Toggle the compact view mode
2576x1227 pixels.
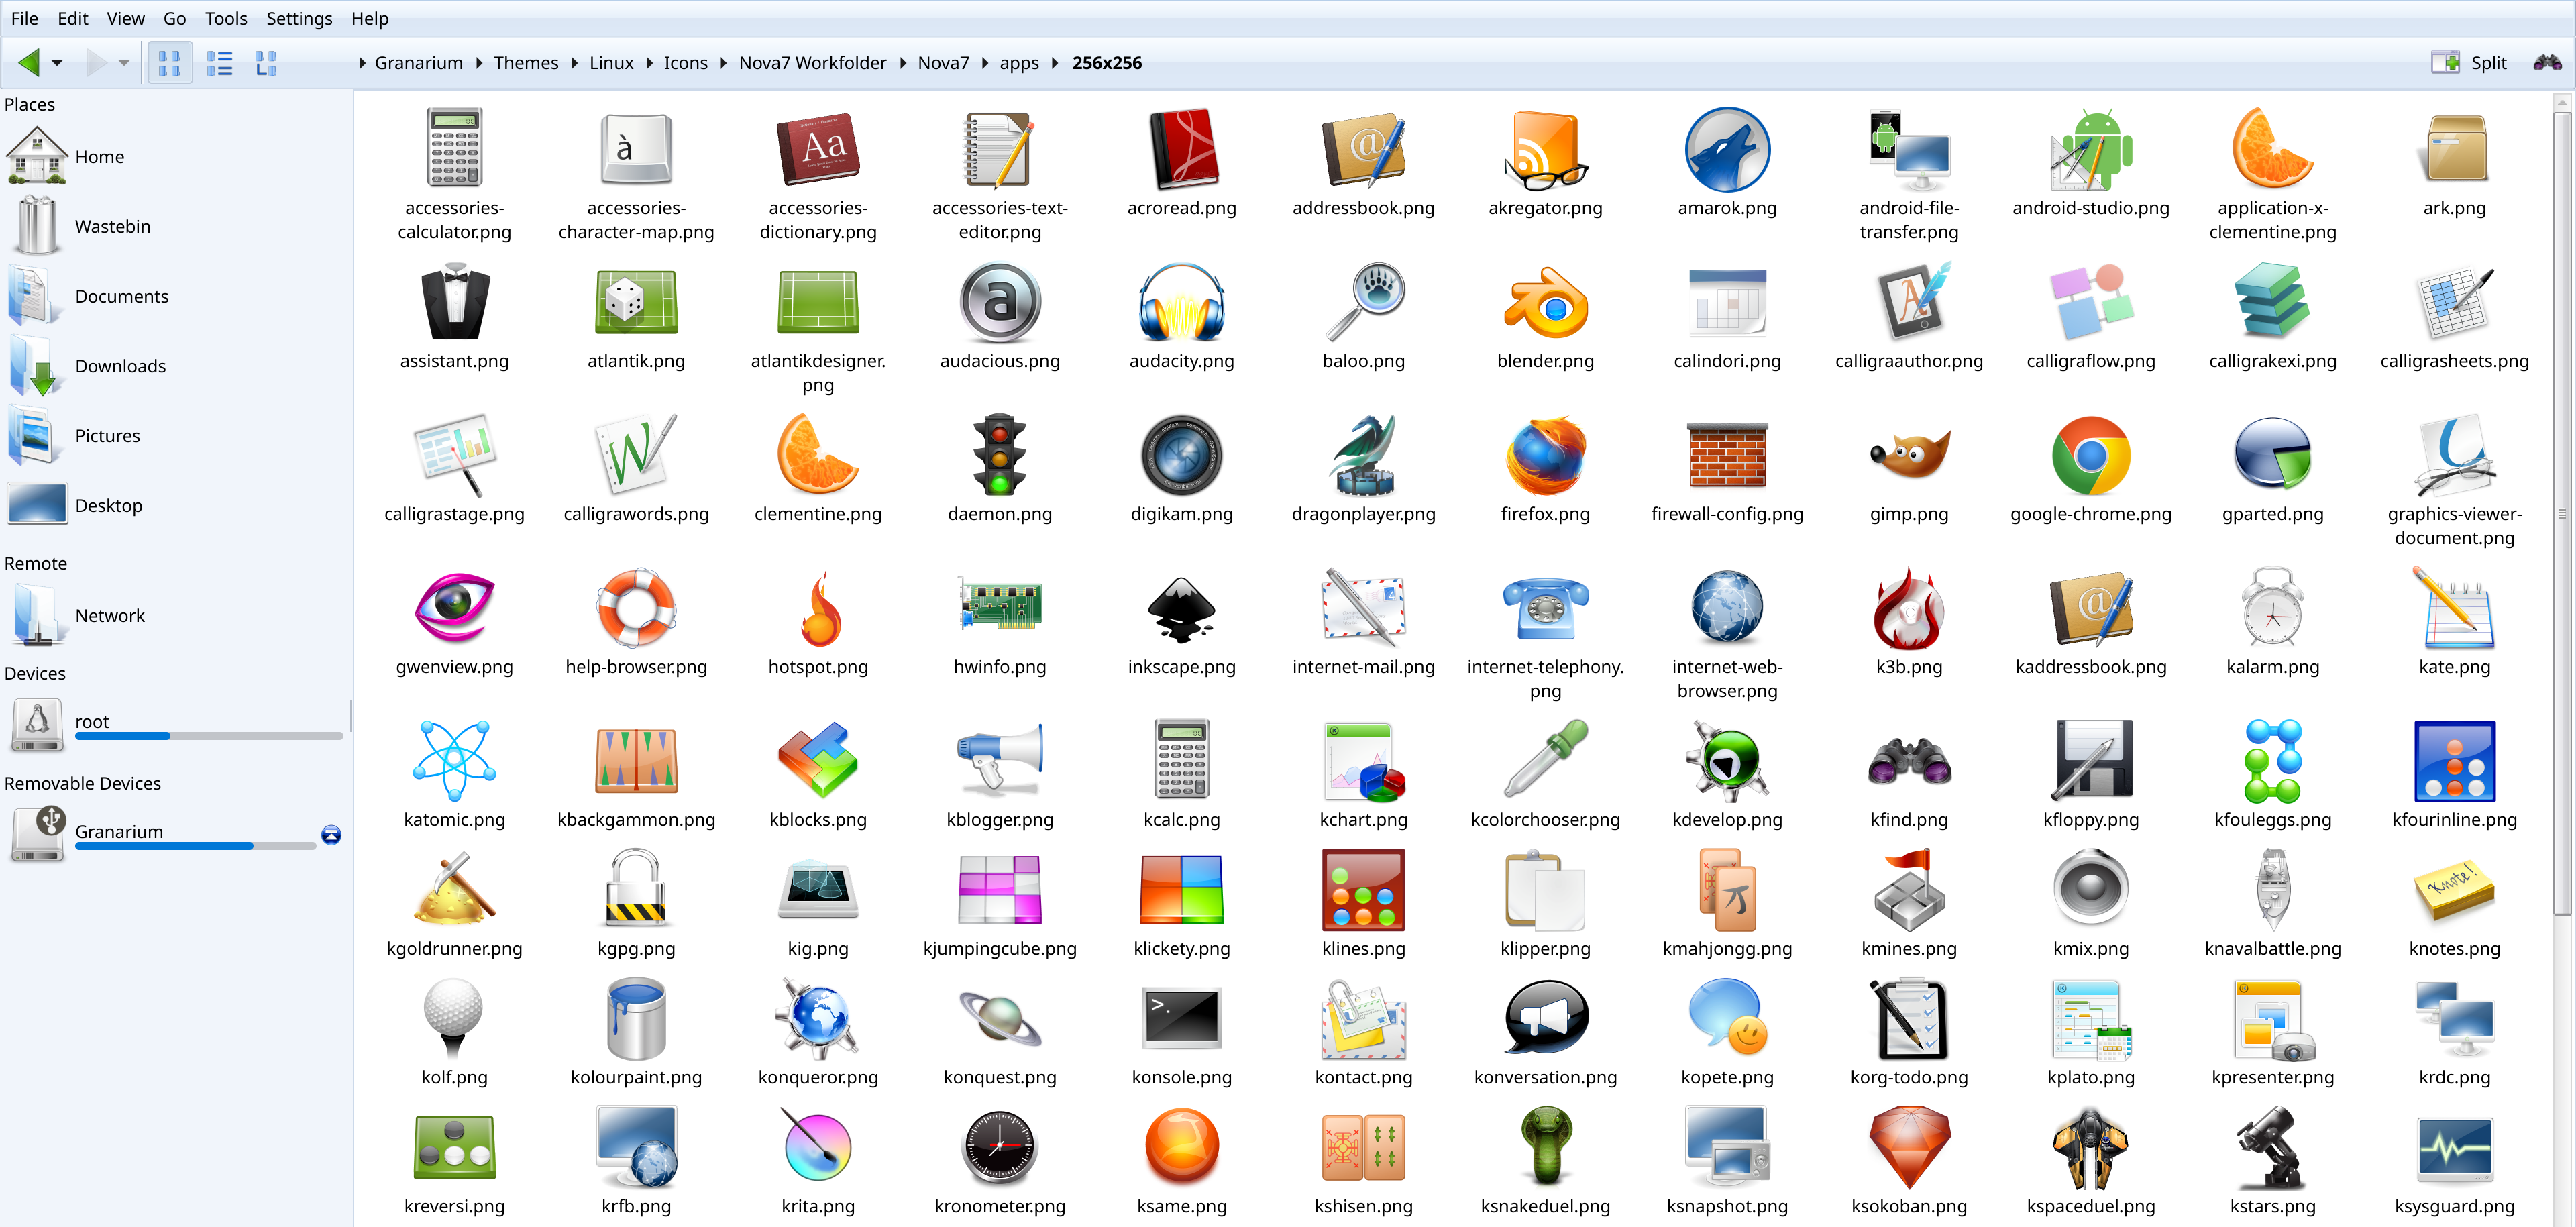(267, 62)
